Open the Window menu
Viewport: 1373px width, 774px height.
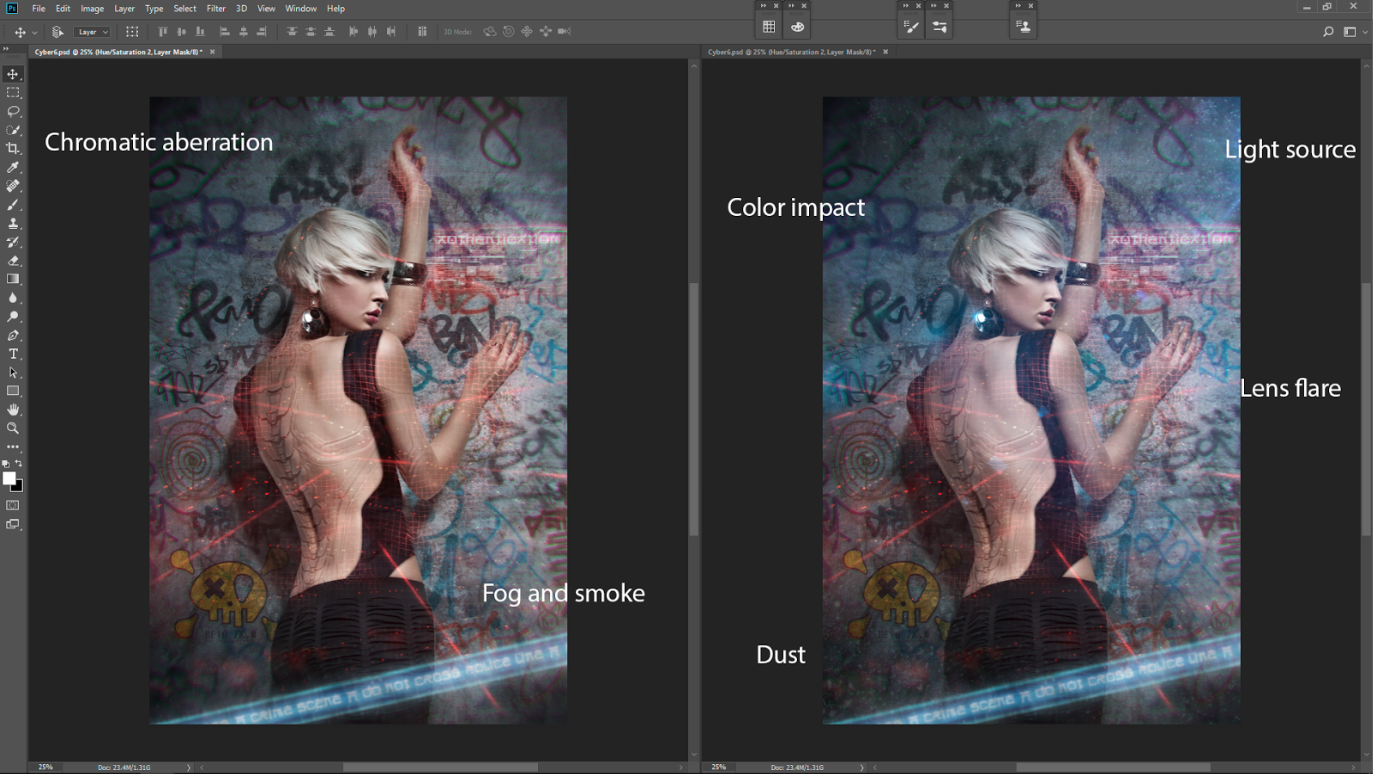click(301, 8)
